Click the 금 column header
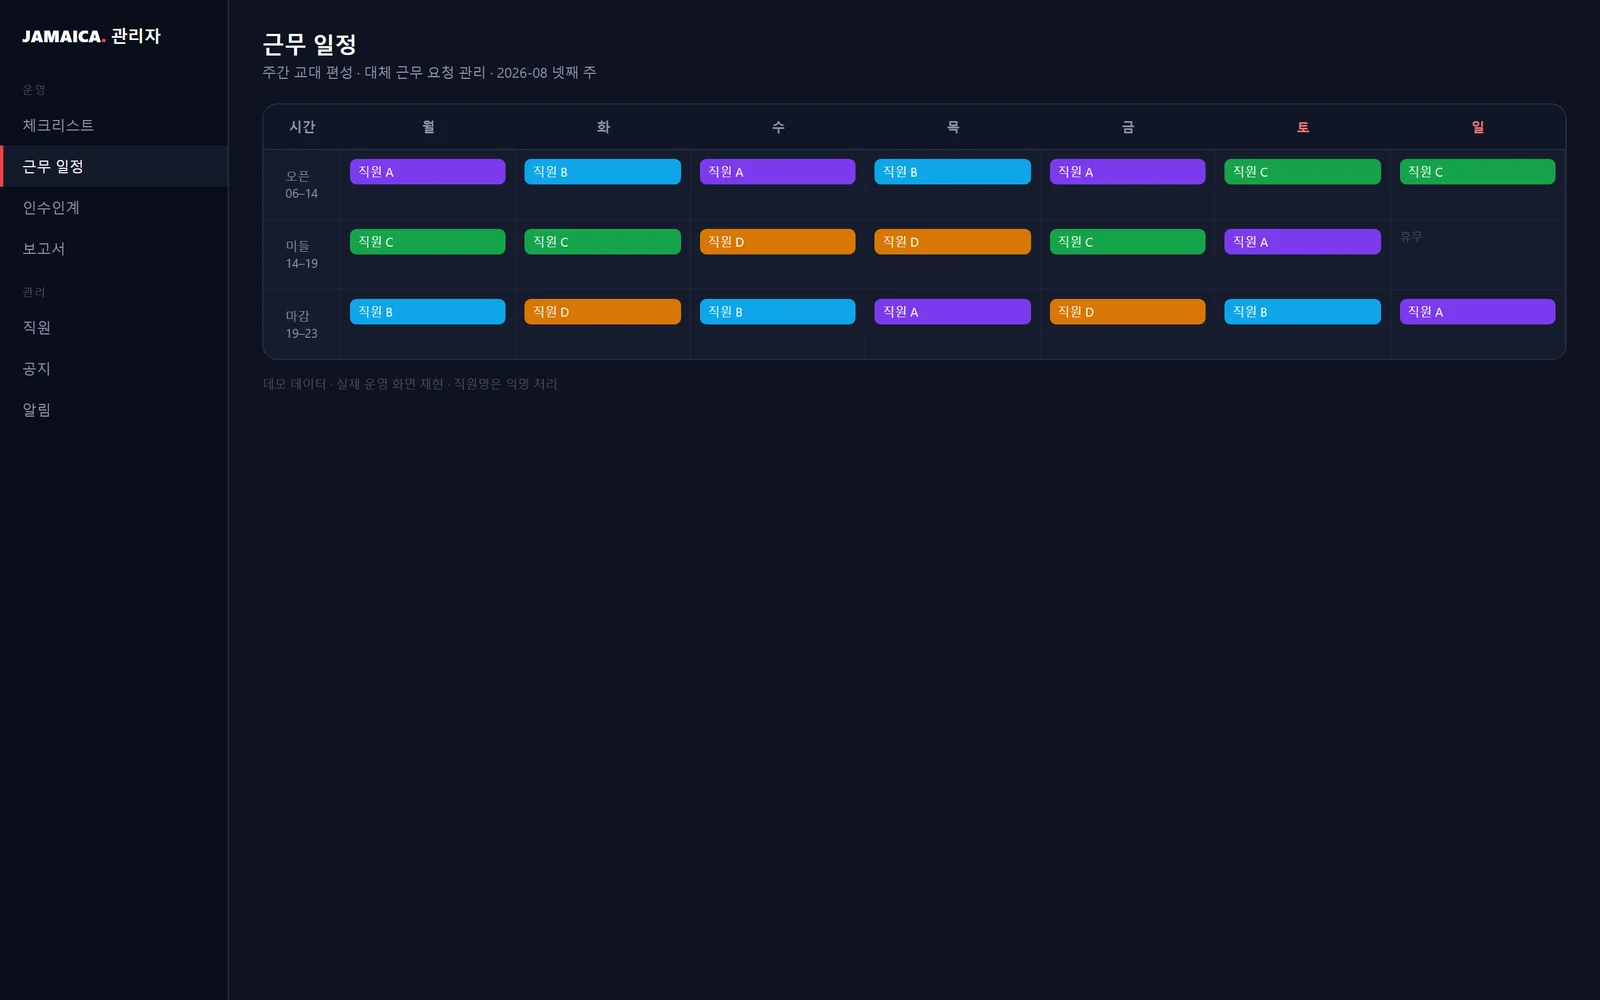The height and width of the screenshot is (1000, 1600). click(x=1128, y=127)
